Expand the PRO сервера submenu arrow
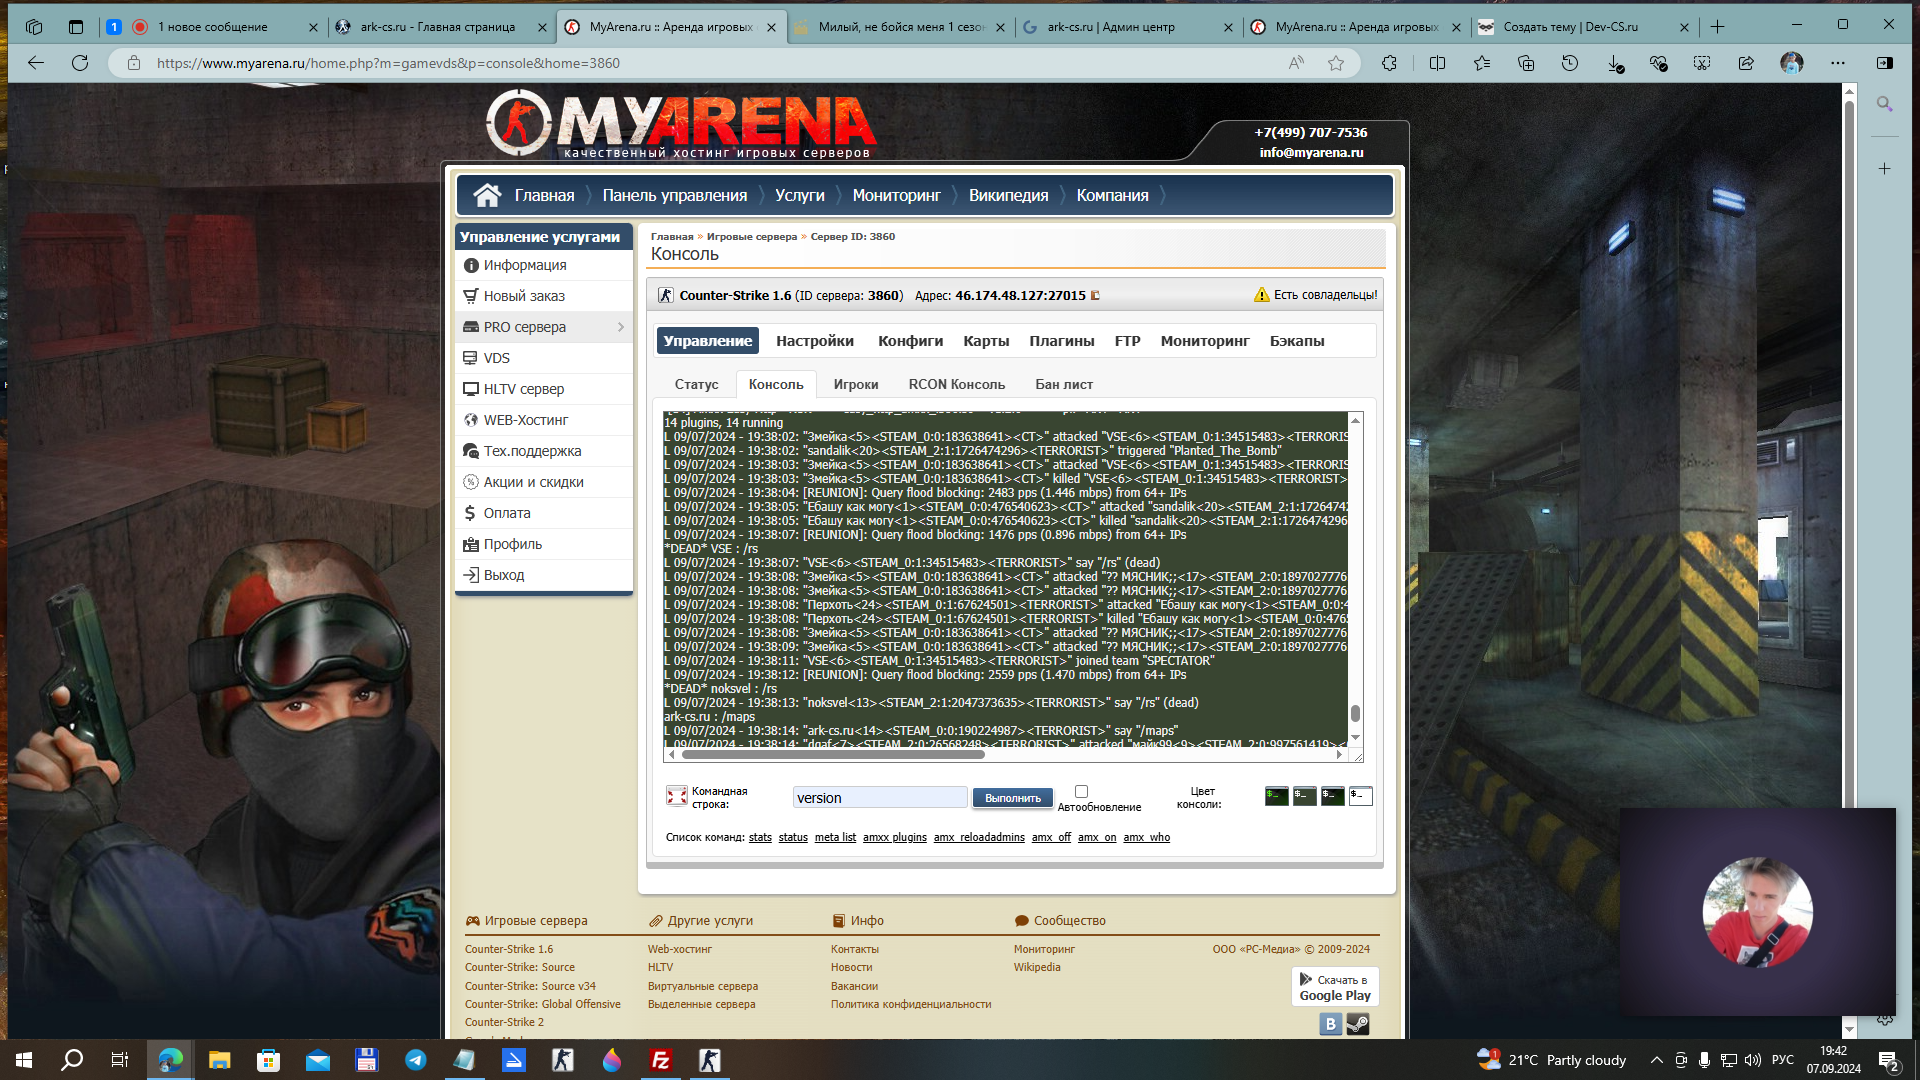This screenshot has height=1080, width=1920. pyautogui.click(x=621, y=327)
